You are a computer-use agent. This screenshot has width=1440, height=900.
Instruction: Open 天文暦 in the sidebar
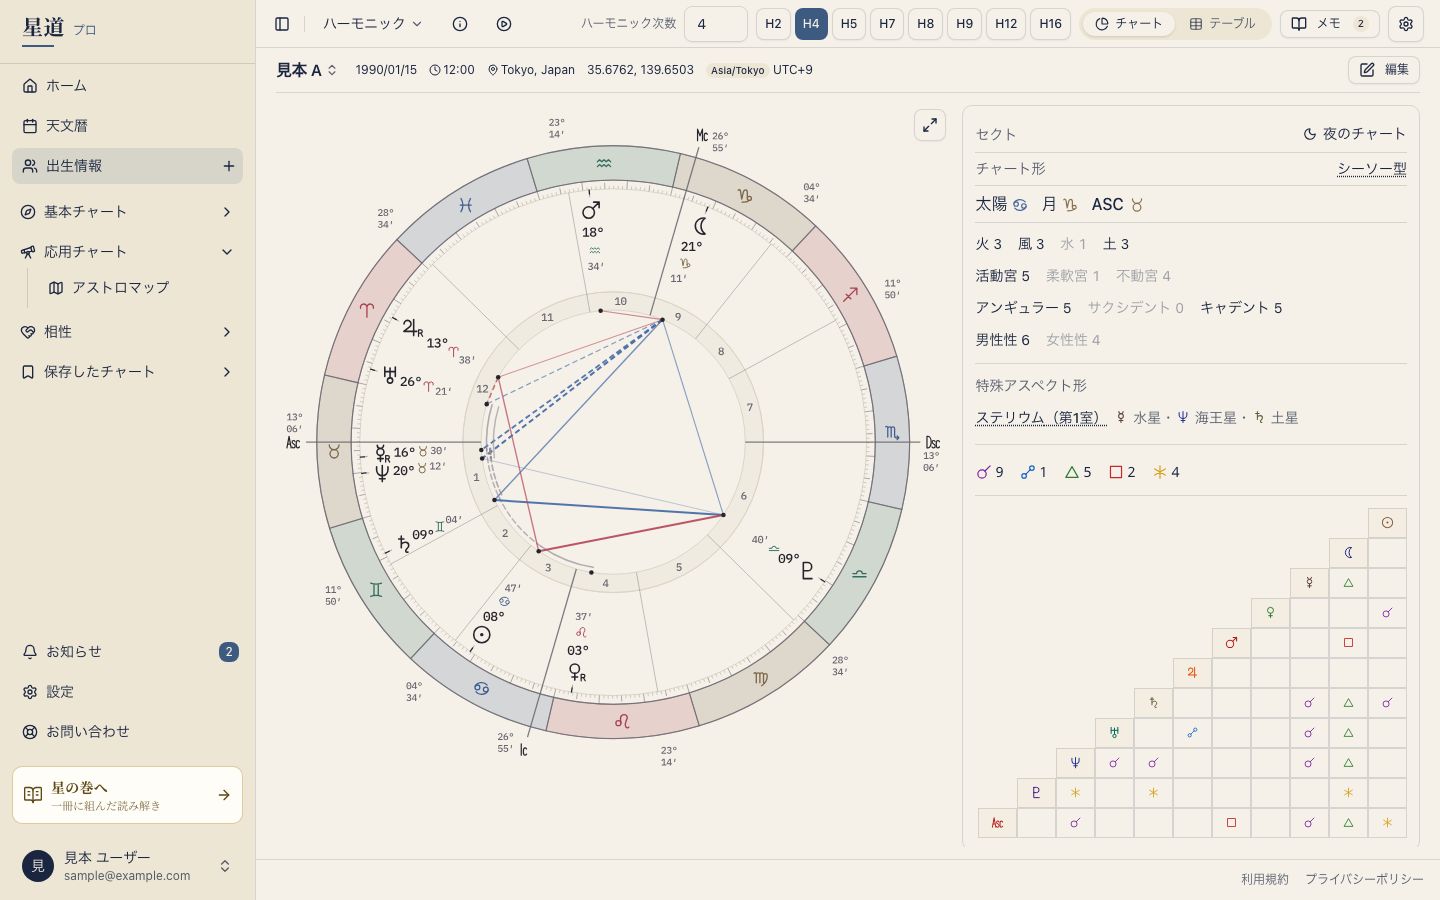click(x=128, y=126)
